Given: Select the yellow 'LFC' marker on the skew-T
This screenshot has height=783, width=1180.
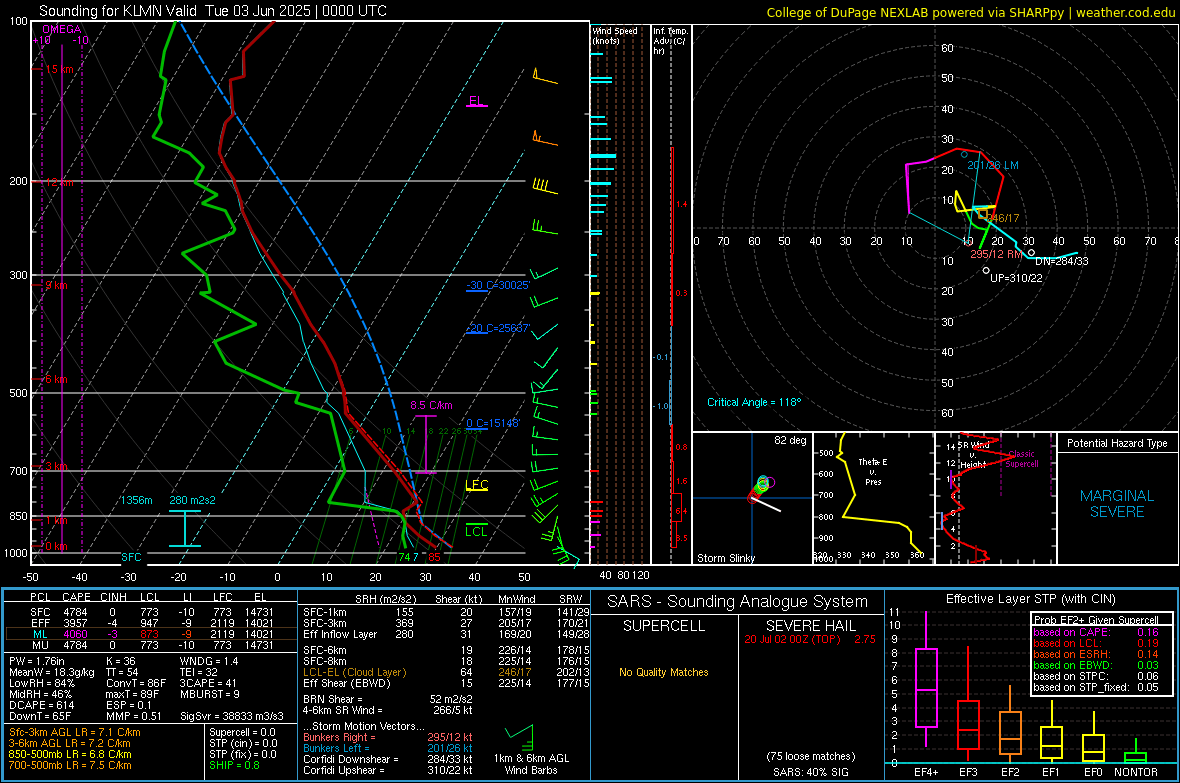Looking at the screenshot, I should tap(476, 485).
